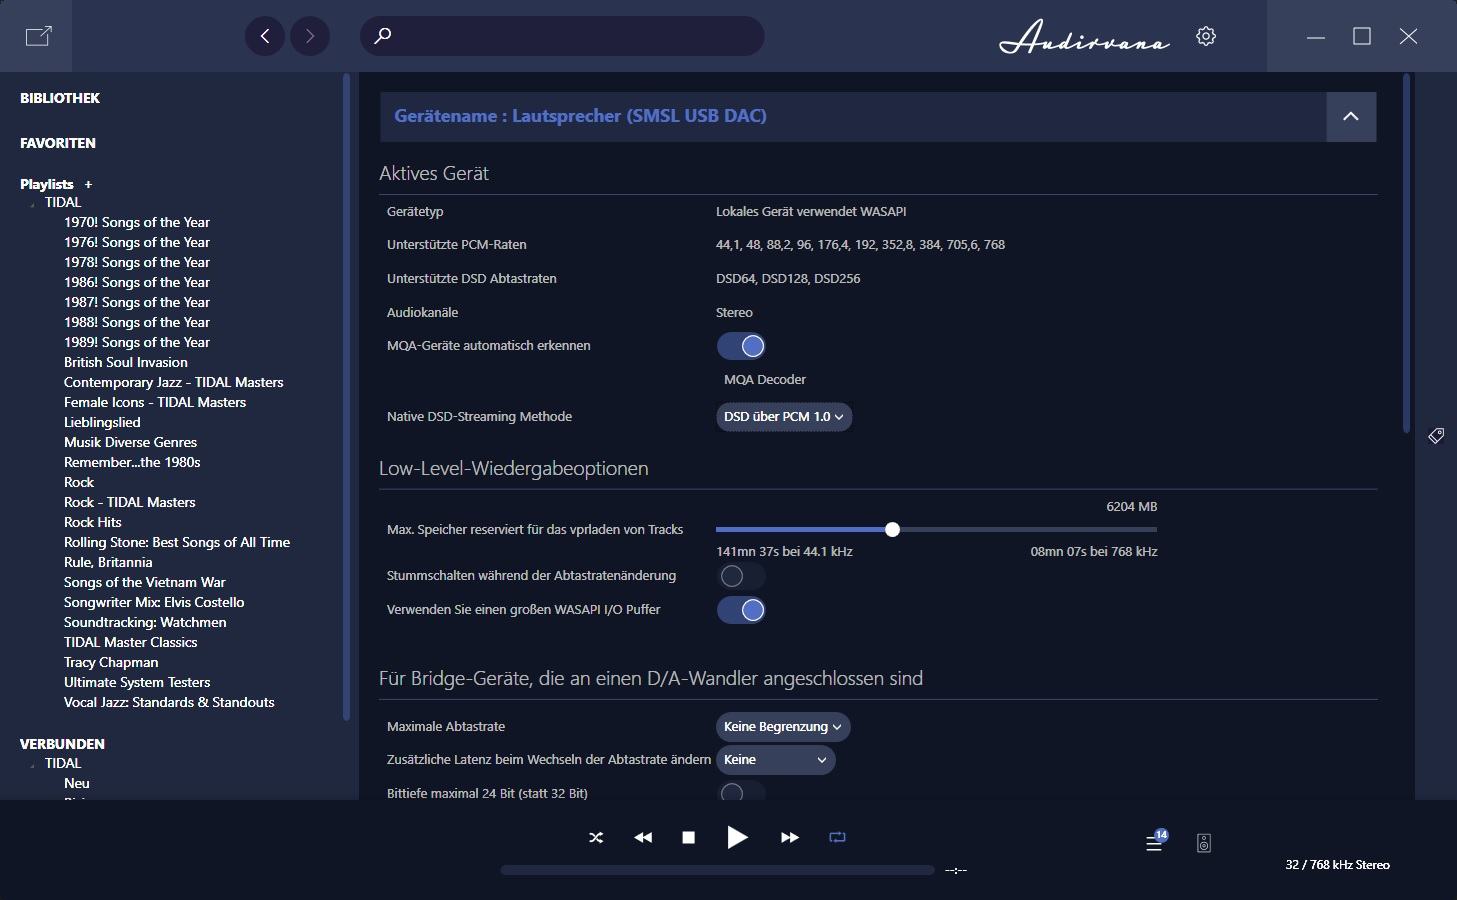1457x900 pixels.
Task: Open Neu under TIDAL
Action: coord(77,783)
